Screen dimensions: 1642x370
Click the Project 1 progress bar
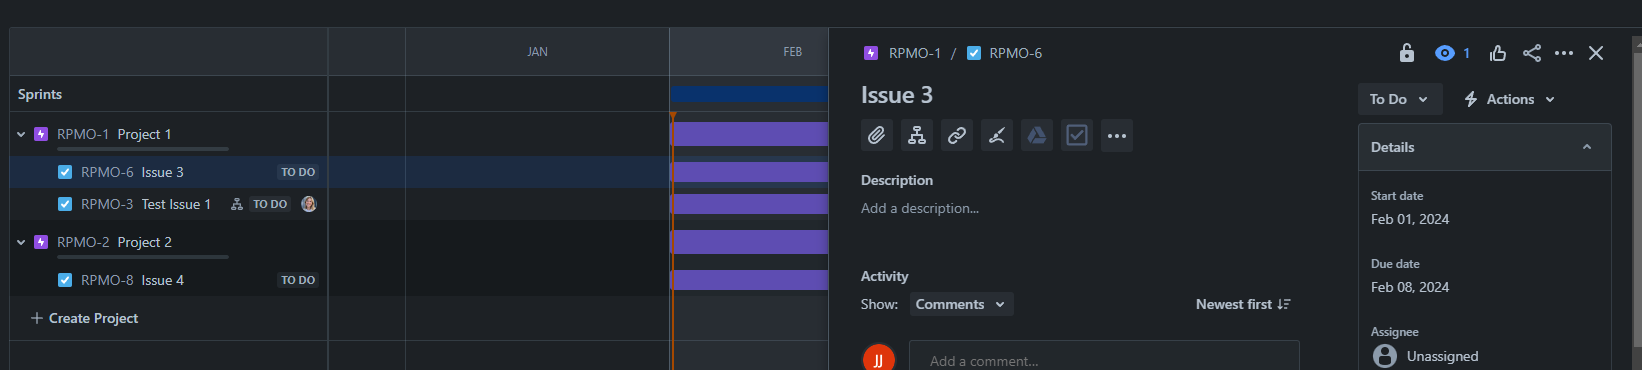[x=143, y=149]
